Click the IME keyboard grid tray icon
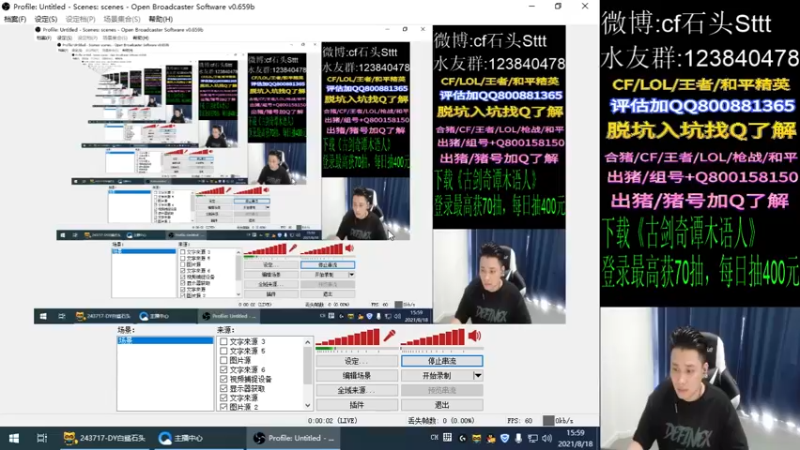 [447, 438]
